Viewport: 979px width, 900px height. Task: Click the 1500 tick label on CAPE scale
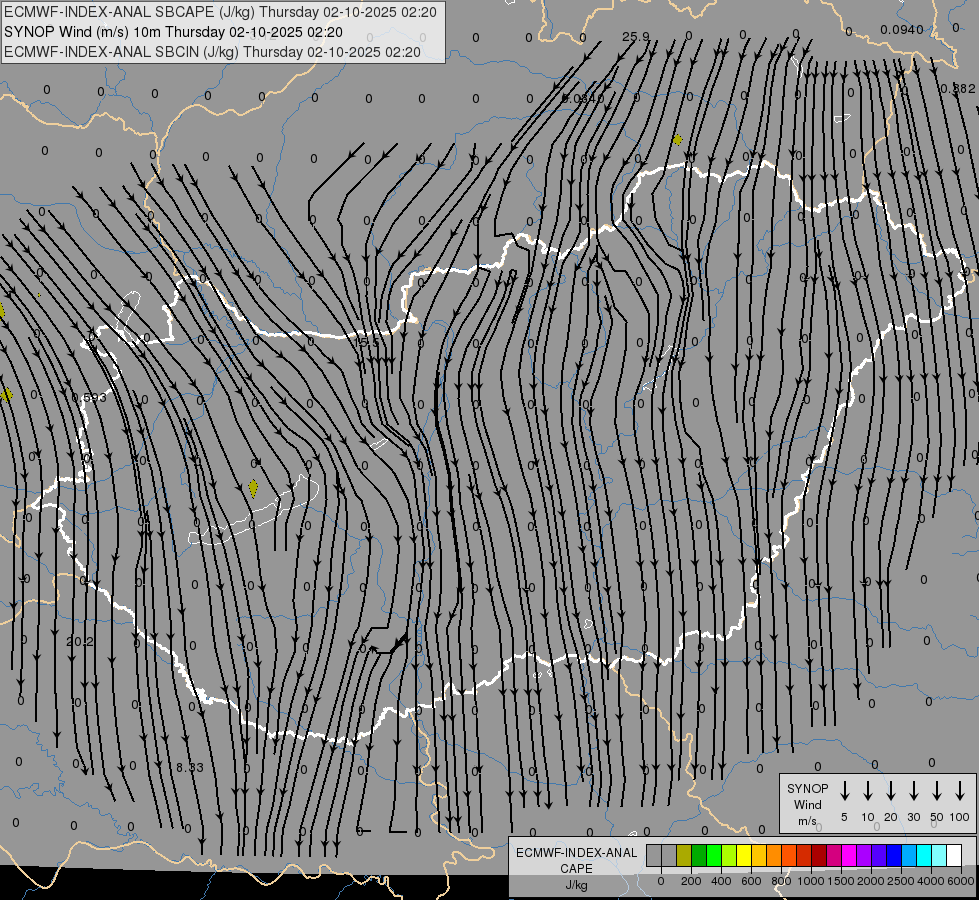click(841, 881)
